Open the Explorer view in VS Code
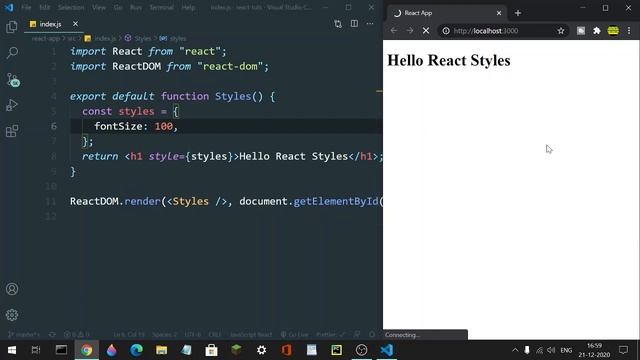This screenshot has height=360, width=640. coord(12,27)
